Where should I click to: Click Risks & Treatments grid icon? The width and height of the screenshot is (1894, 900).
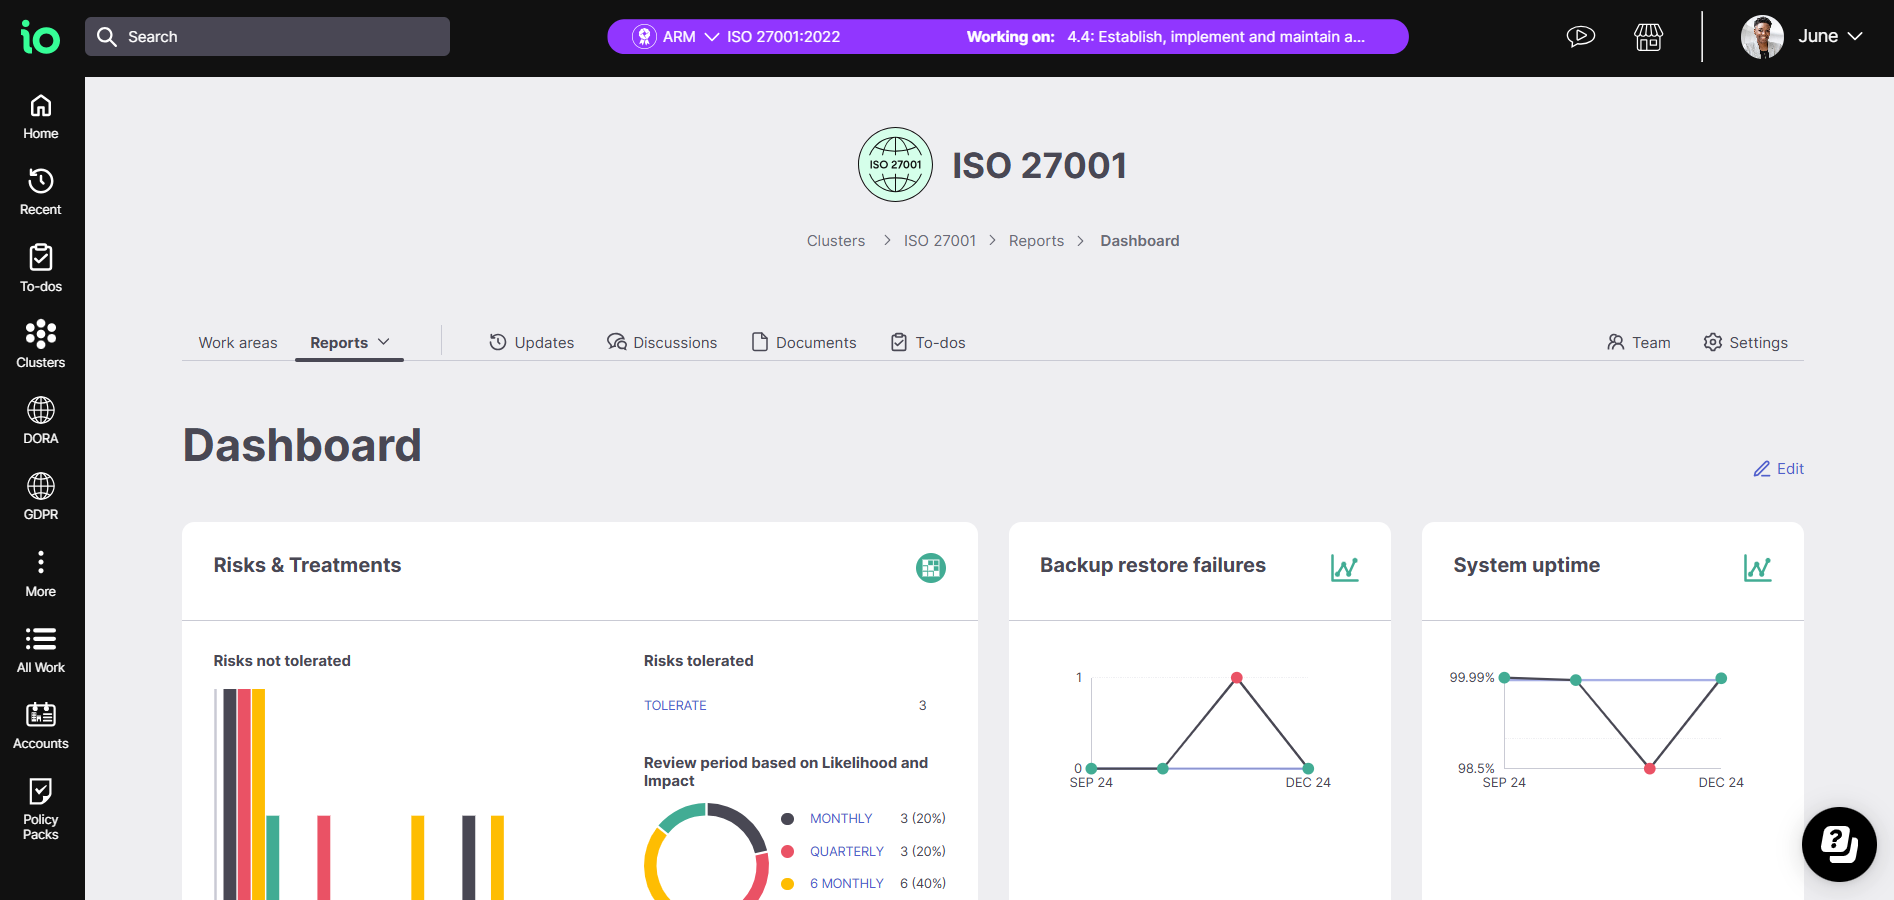[x=931, y=568]
